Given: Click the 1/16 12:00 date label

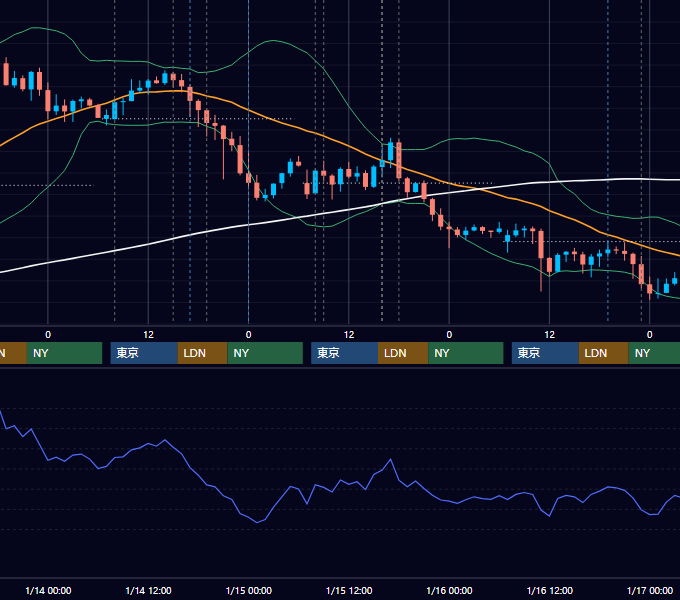Looking at the screenshot, I should point(549,590).
